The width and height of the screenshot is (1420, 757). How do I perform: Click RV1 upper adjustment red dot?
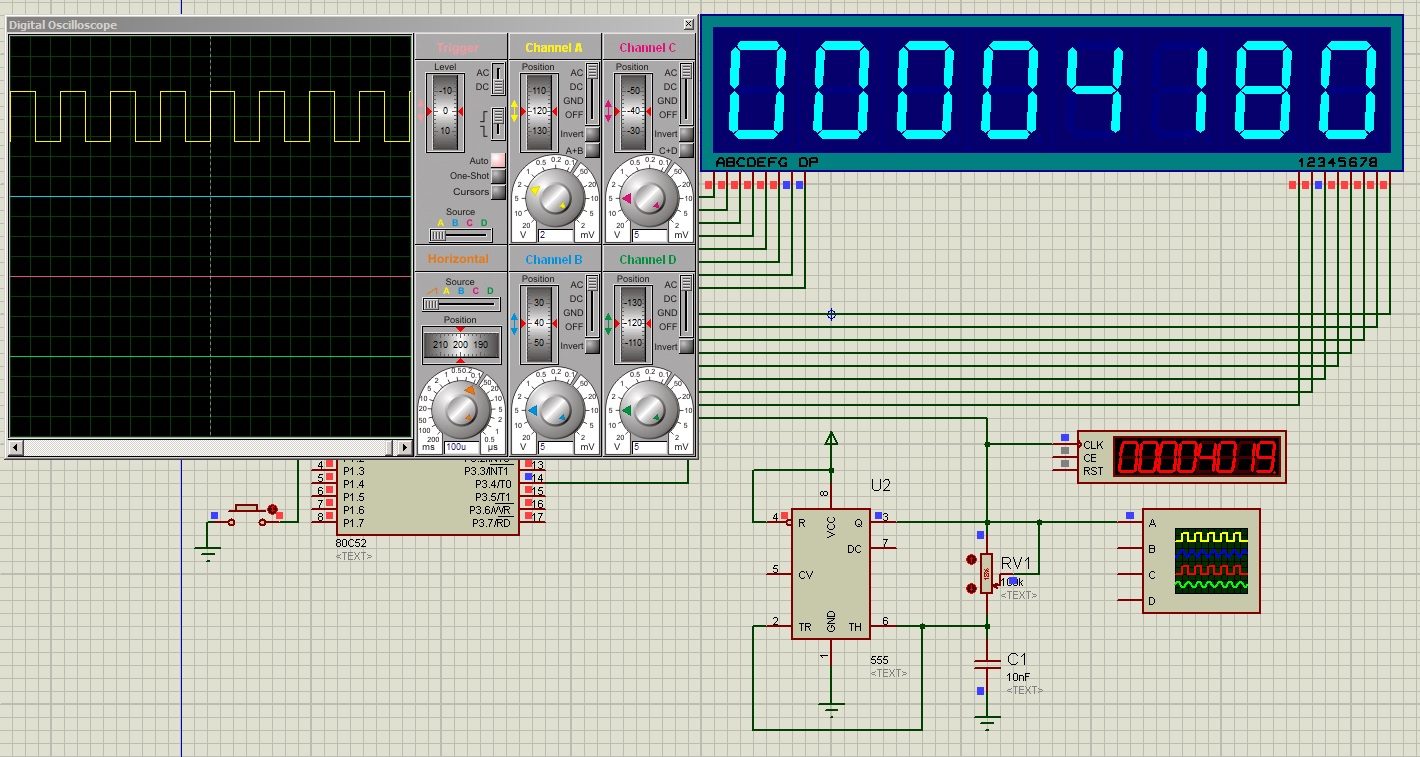970,559
